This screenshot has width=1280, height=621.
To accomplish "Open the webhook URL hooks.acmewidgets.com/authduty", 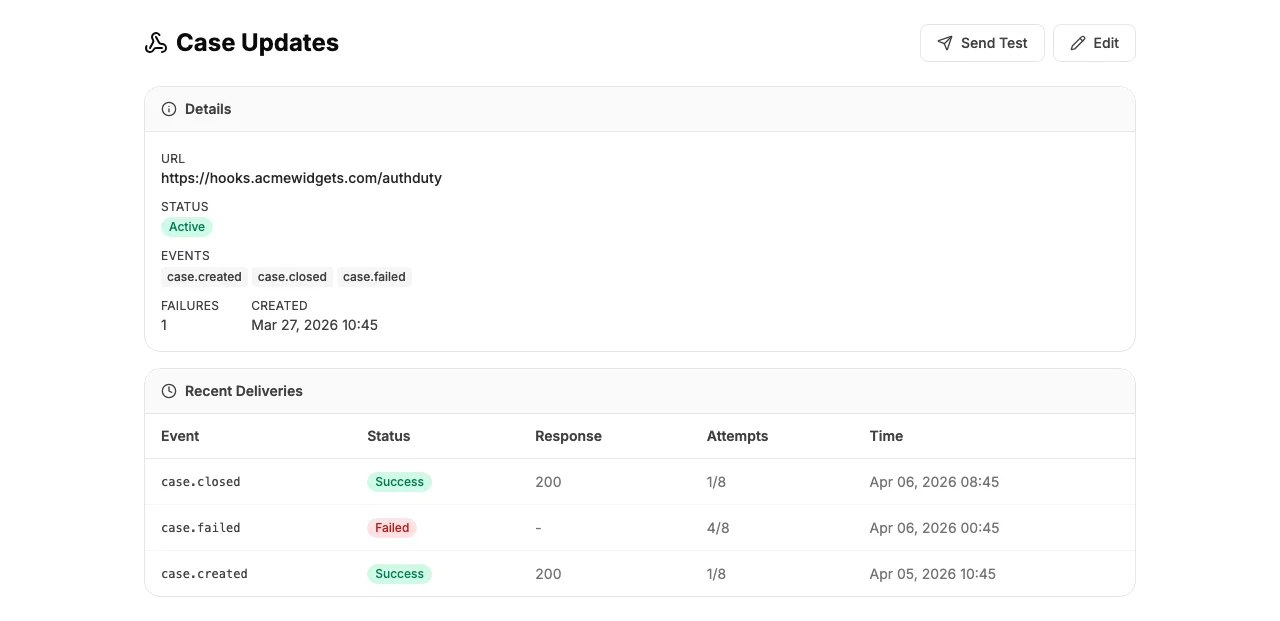I will click(x=301, y=178).
